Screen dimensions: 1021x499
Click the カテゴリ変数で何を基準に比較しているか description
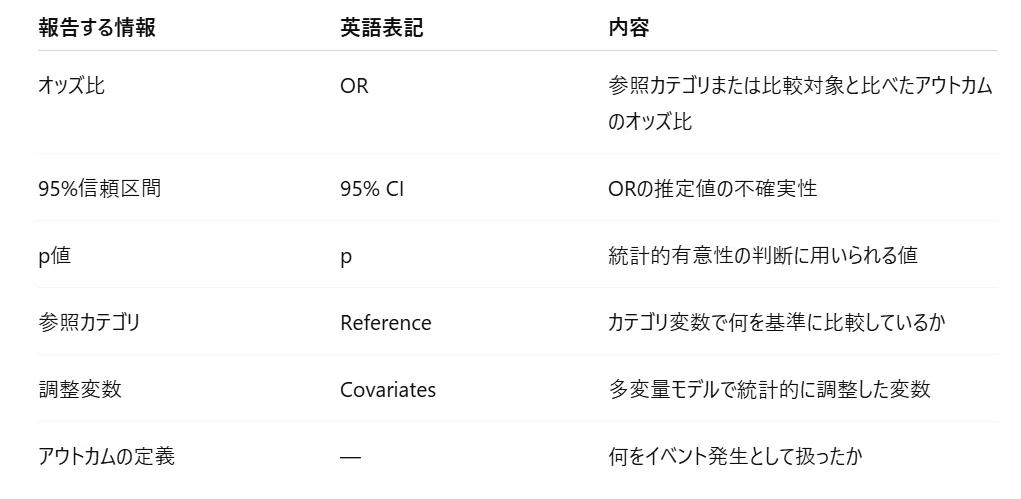(x=776, y=323)
